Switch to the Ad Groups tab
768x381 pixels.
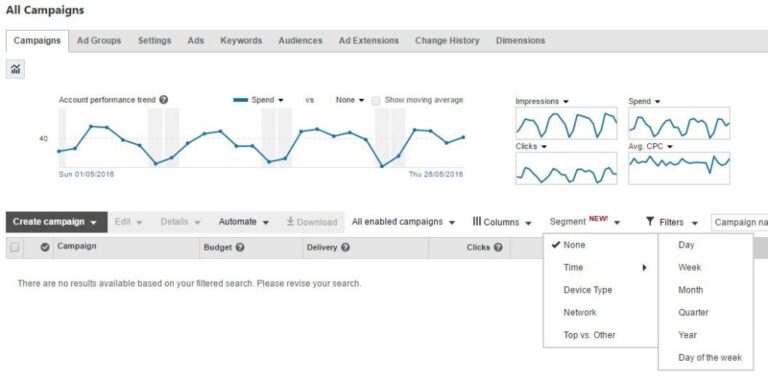tap(99, 41)
